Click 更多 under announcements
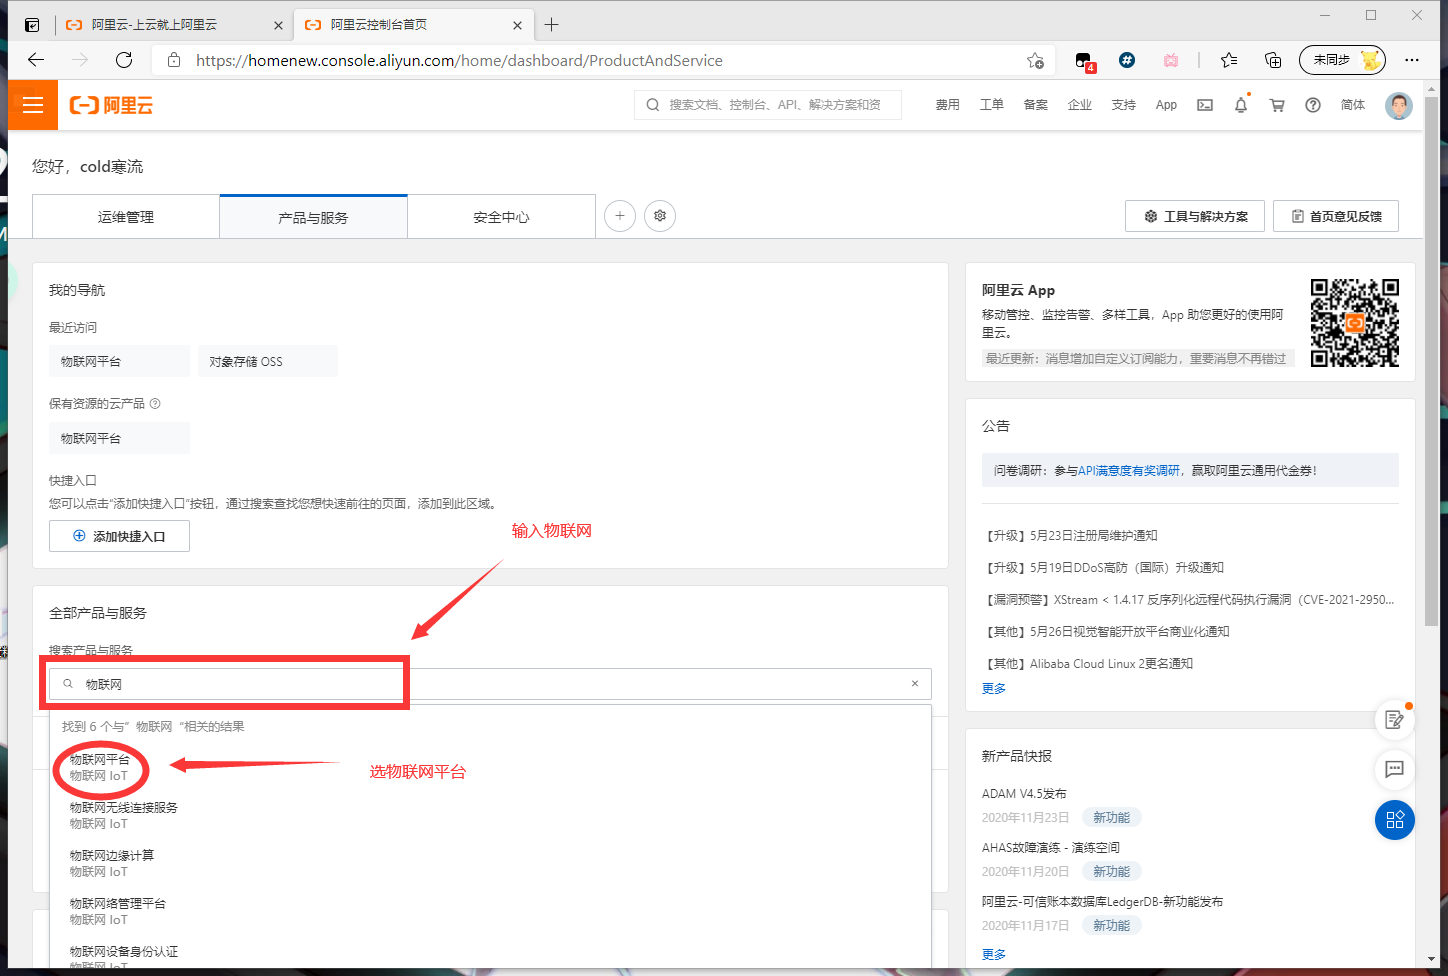Viewport: 1448px width, 976px height. [994, 688]
